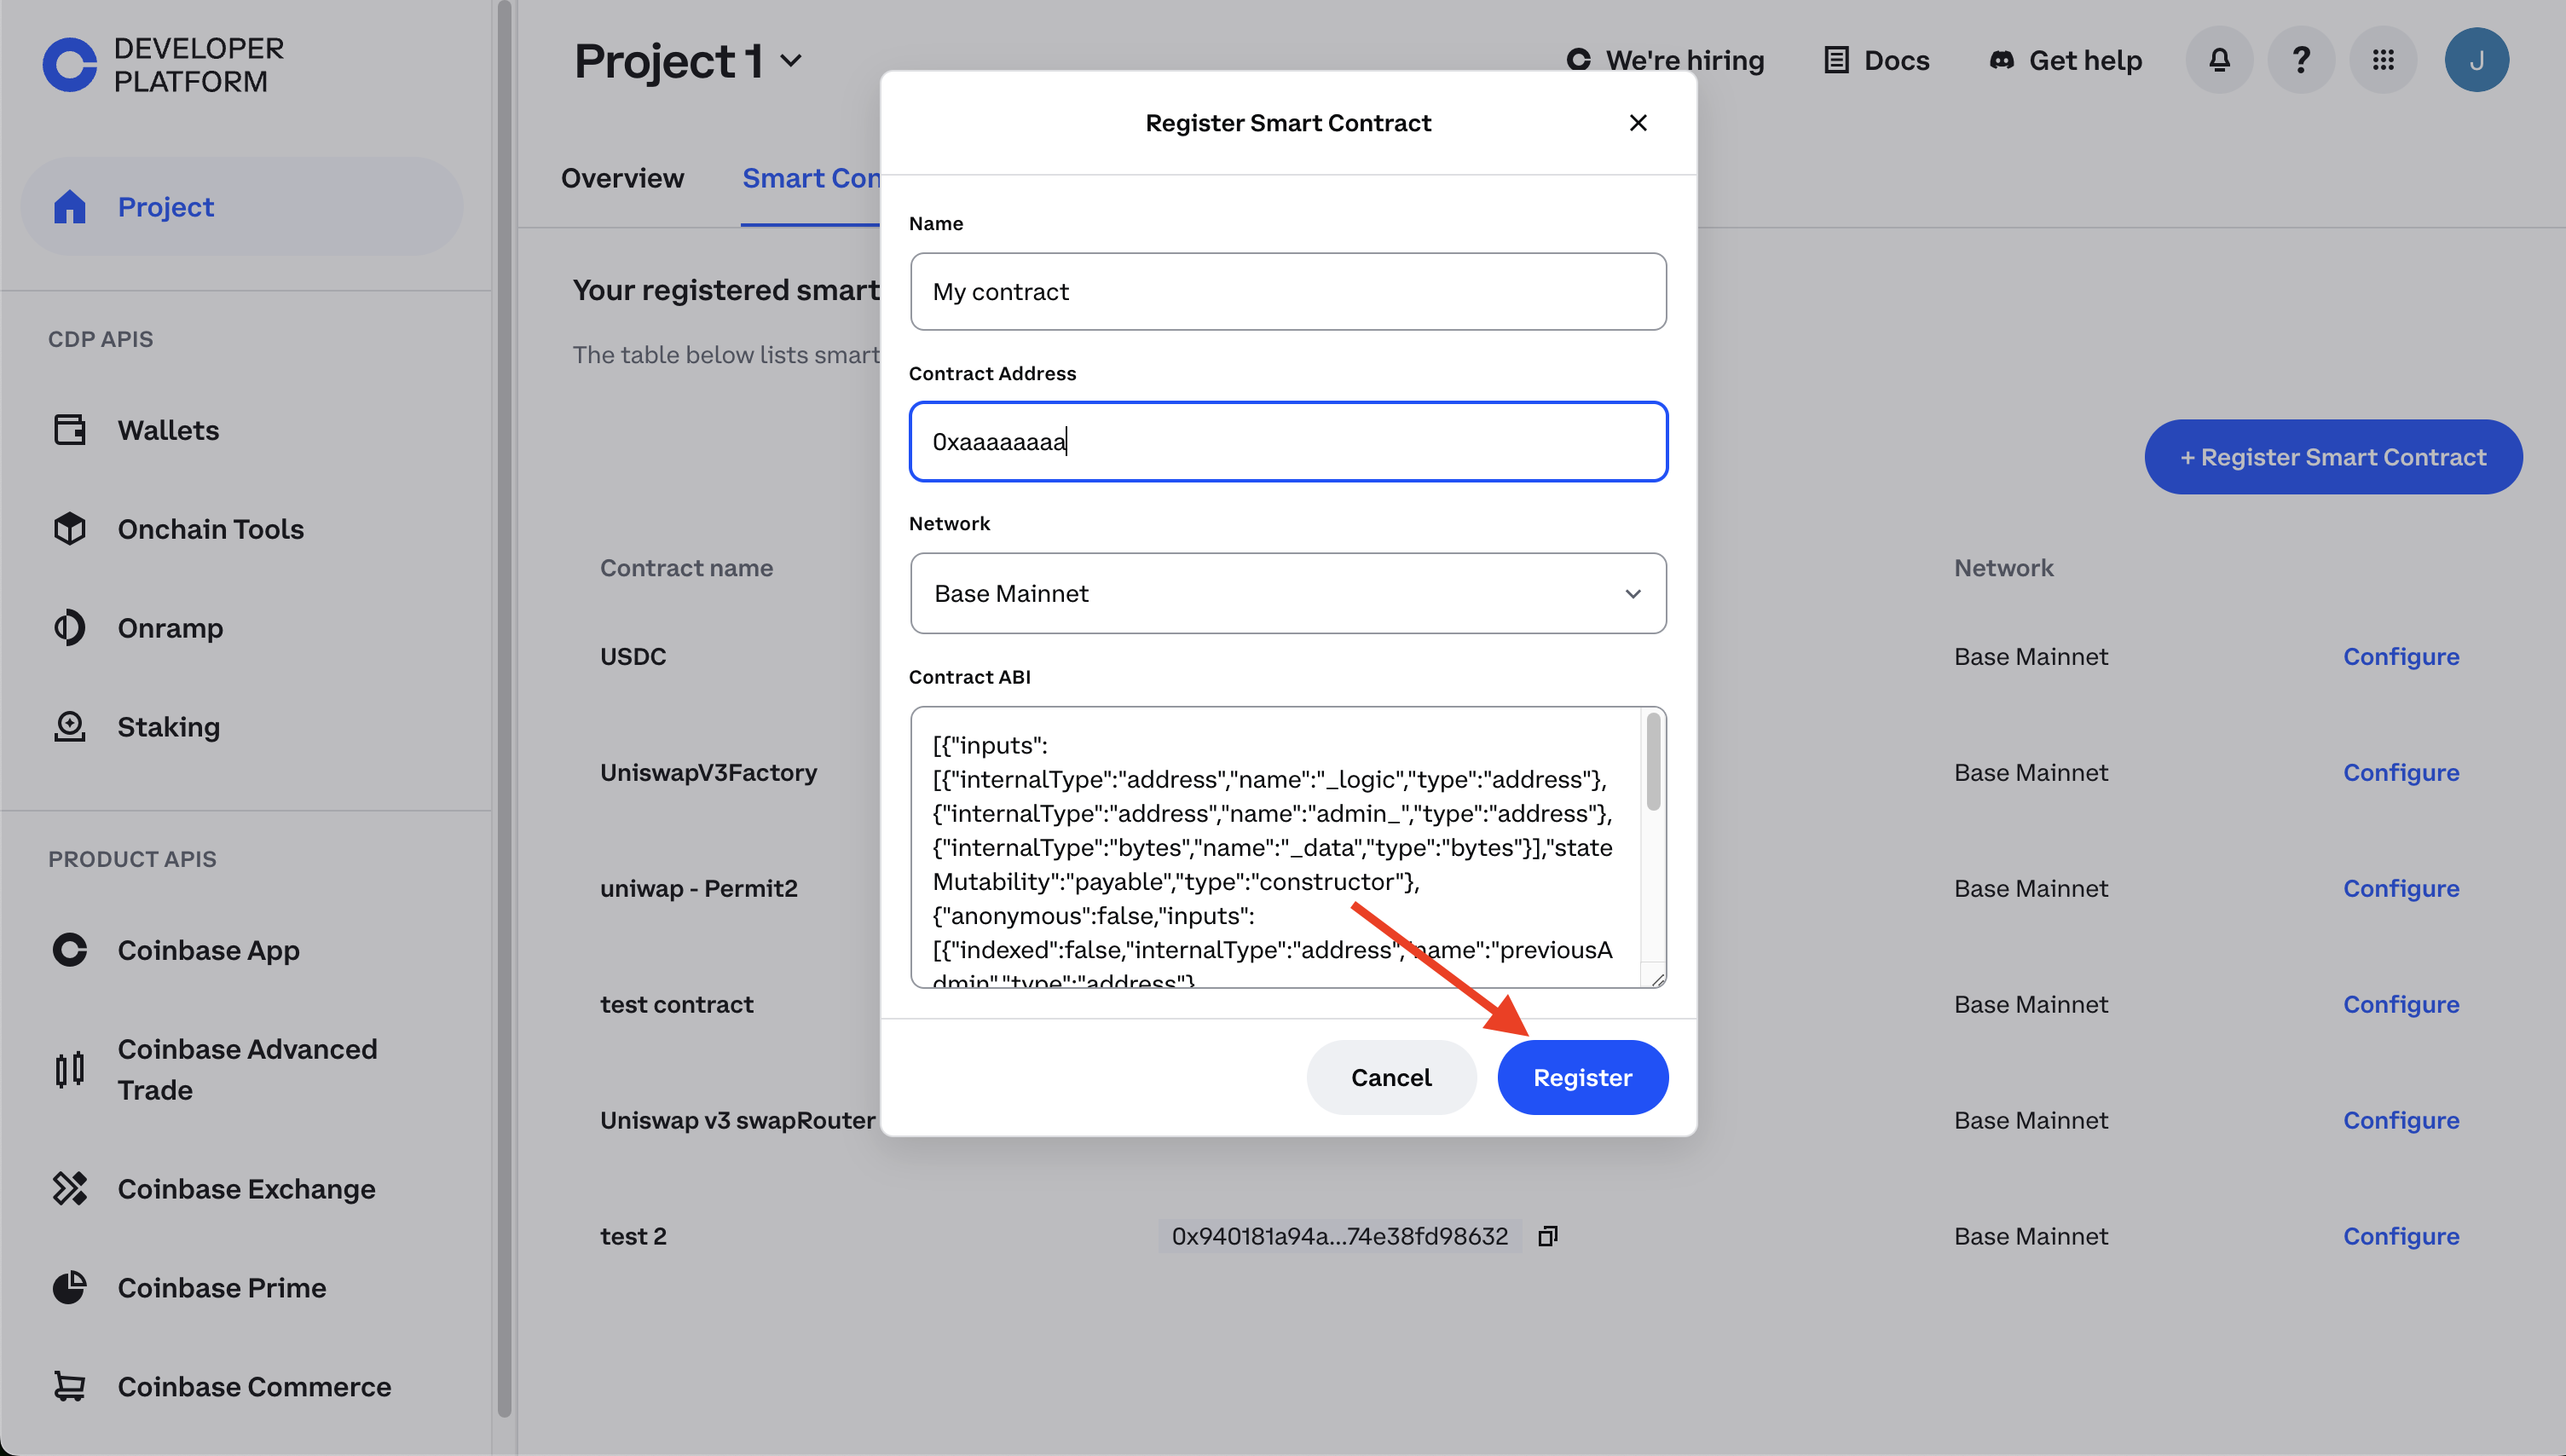Click the Wallets icon in sidebar
This screenshot has height=1456, width=2566.
69,430
